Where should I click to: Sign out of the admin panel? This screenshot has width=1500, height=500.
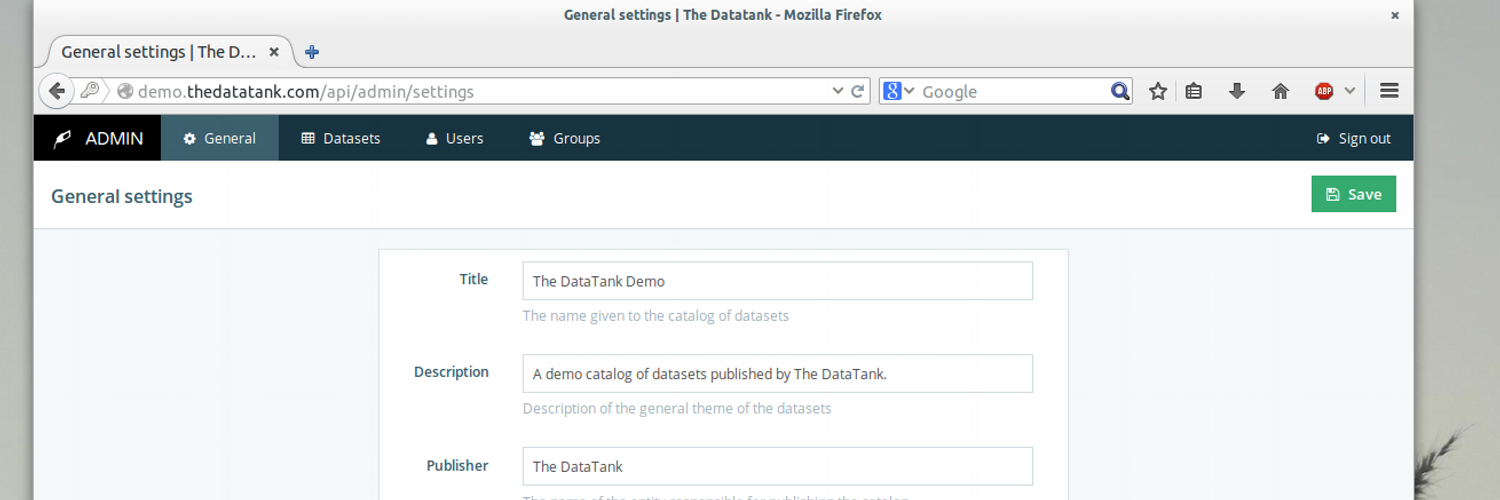pyautogui.click(x=1354, y=138)
